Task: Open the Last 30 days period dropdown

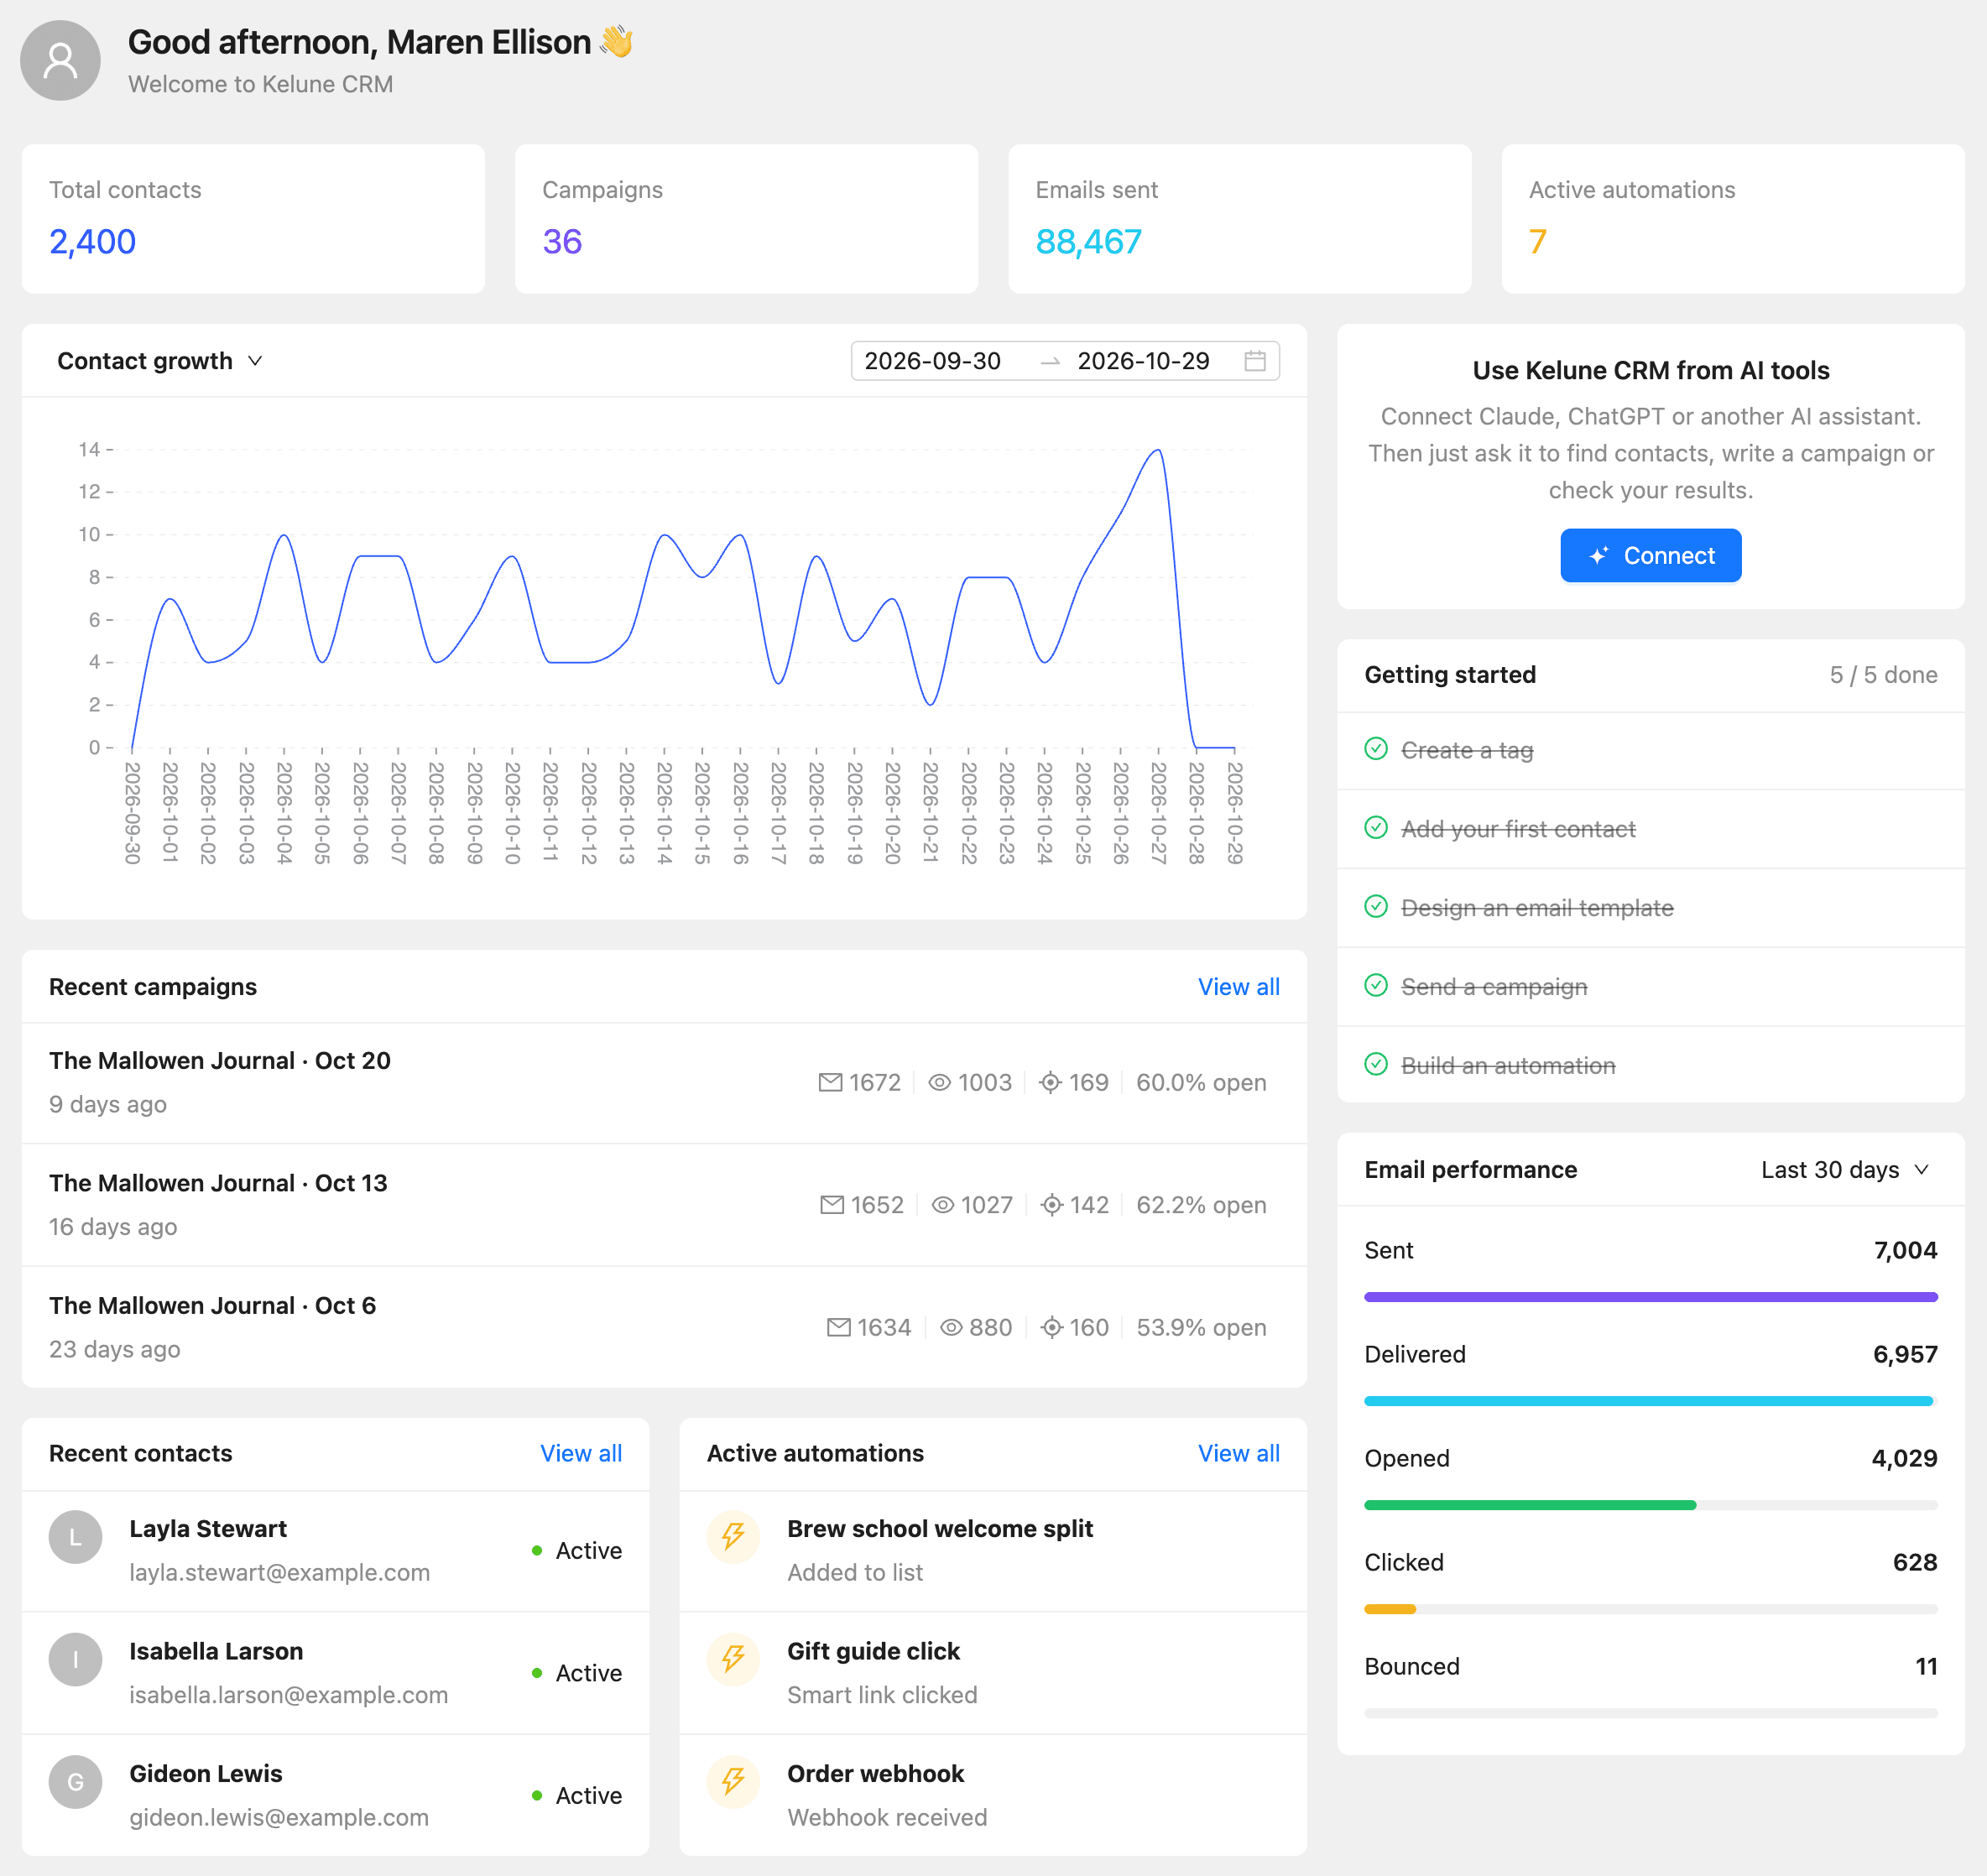Action: tap(1845, 1170)
